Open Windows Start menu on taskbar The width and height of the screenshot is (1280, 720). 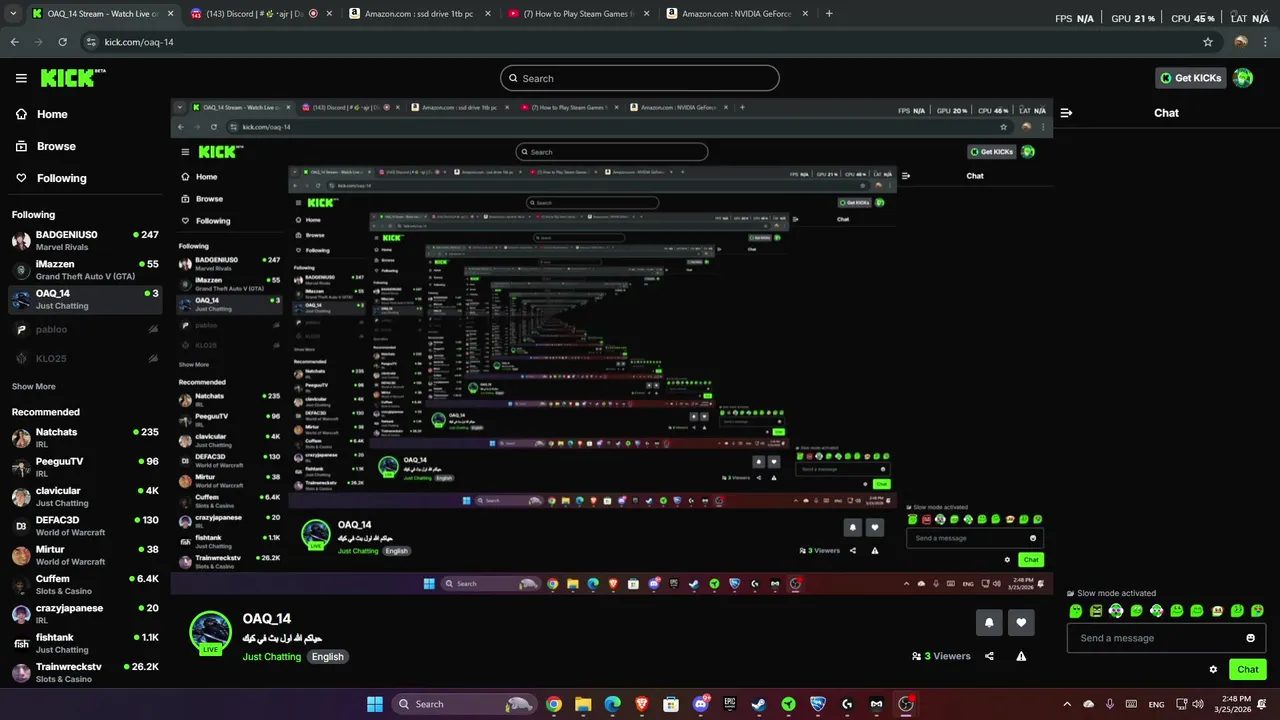(374, 704)
